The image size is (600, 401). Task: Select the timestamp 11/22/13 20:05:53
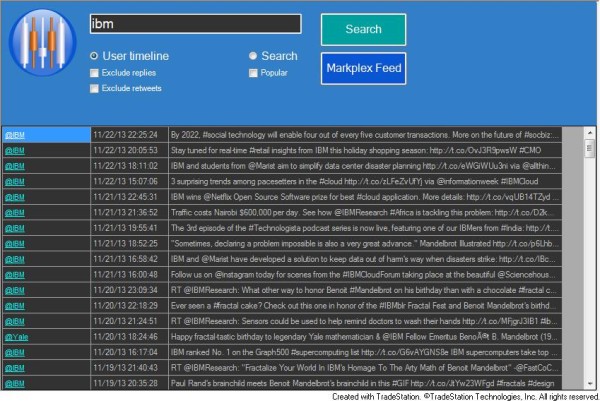[x=126, y=150]
